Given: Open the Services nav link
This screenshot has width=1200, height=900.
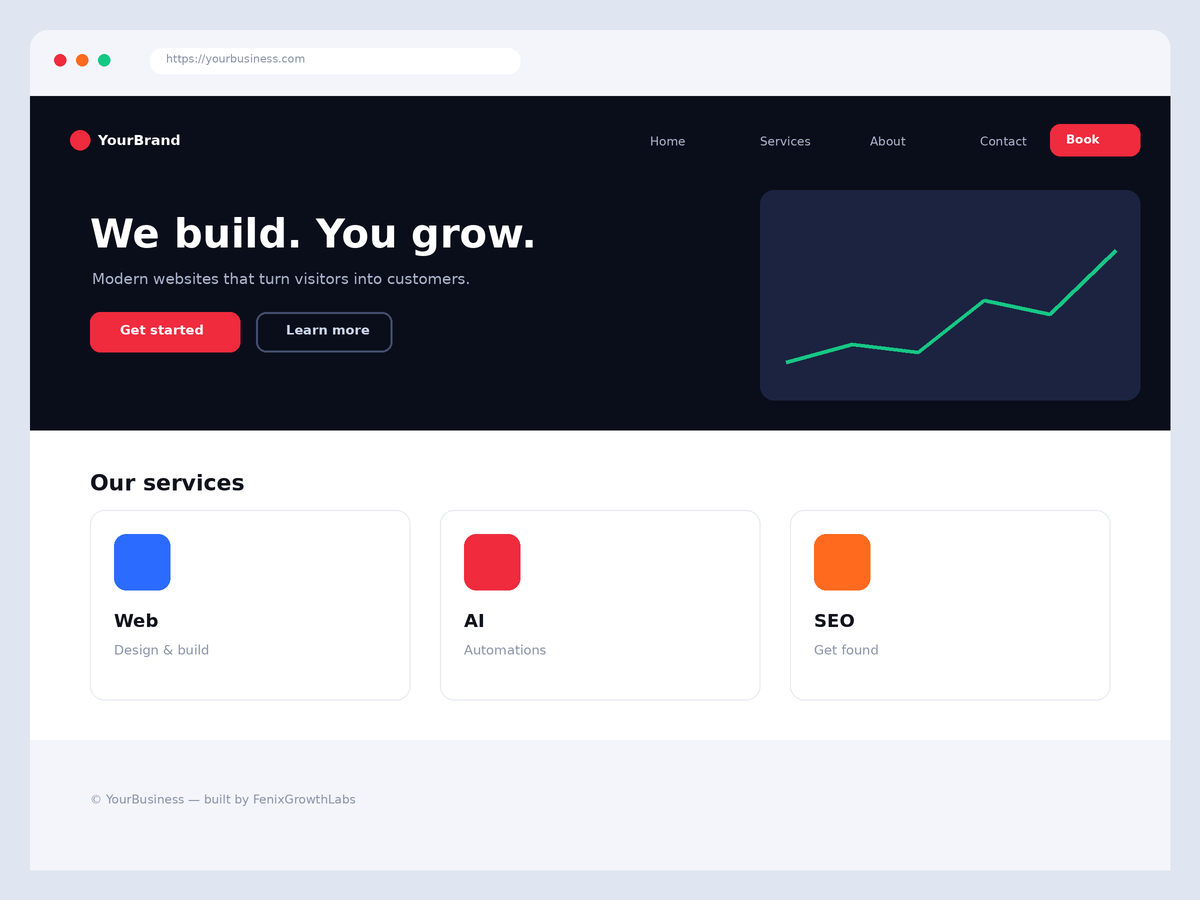Looking at the screenshot, I should 785,141.
